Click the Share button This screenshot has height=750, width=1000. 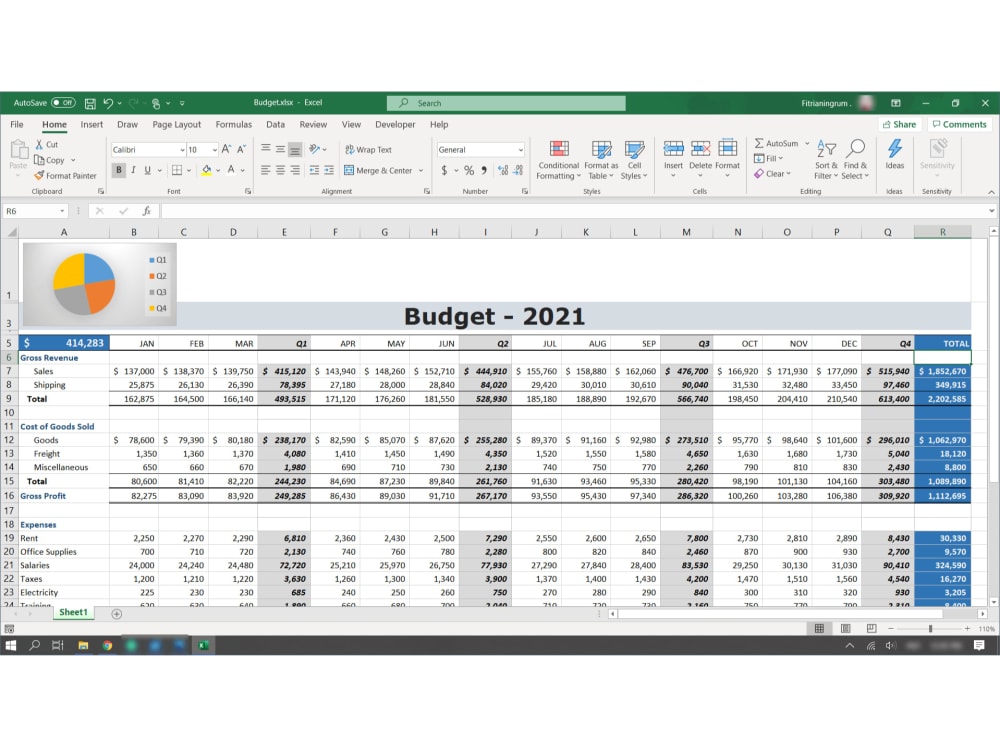click(899, 124)
